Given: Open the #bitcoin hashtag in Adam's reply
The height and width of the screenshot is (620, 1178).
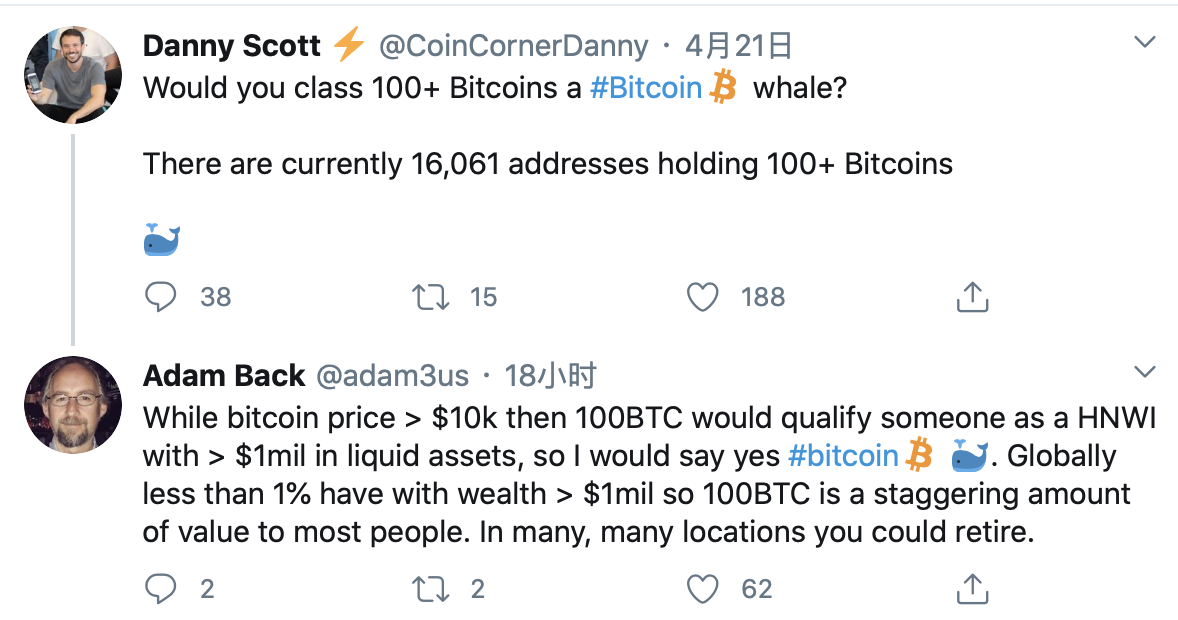Looking at the screenshot, I should (x=843, y=455).
